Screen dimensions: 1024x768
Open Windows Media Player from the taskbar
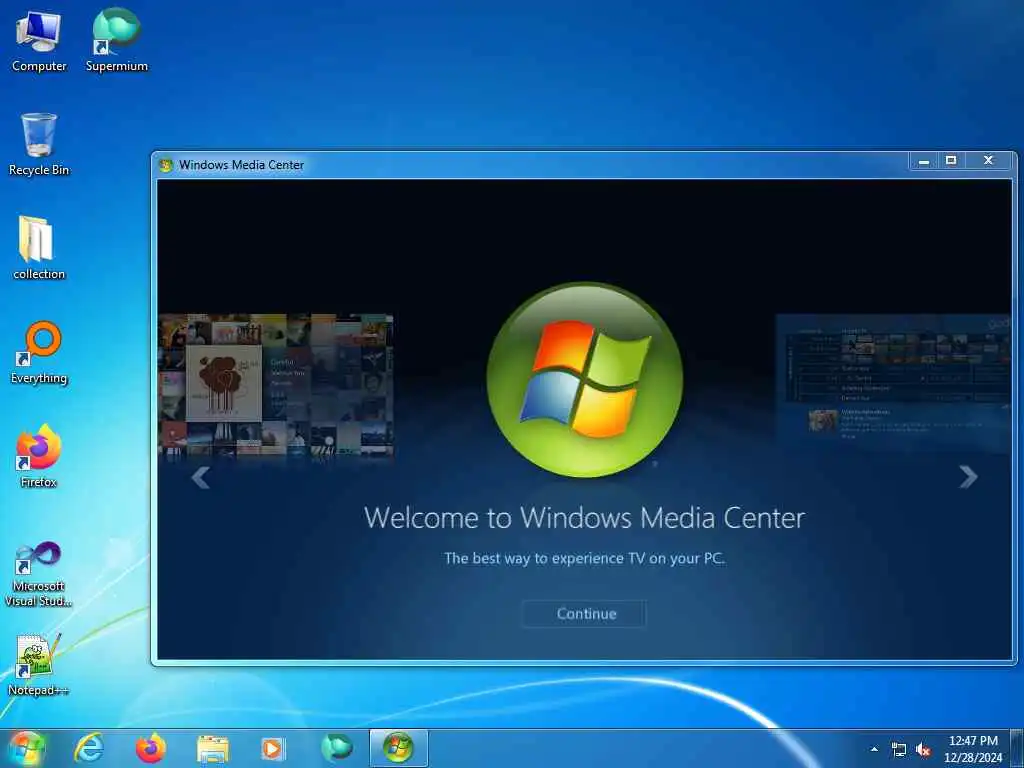pos(272,748)
